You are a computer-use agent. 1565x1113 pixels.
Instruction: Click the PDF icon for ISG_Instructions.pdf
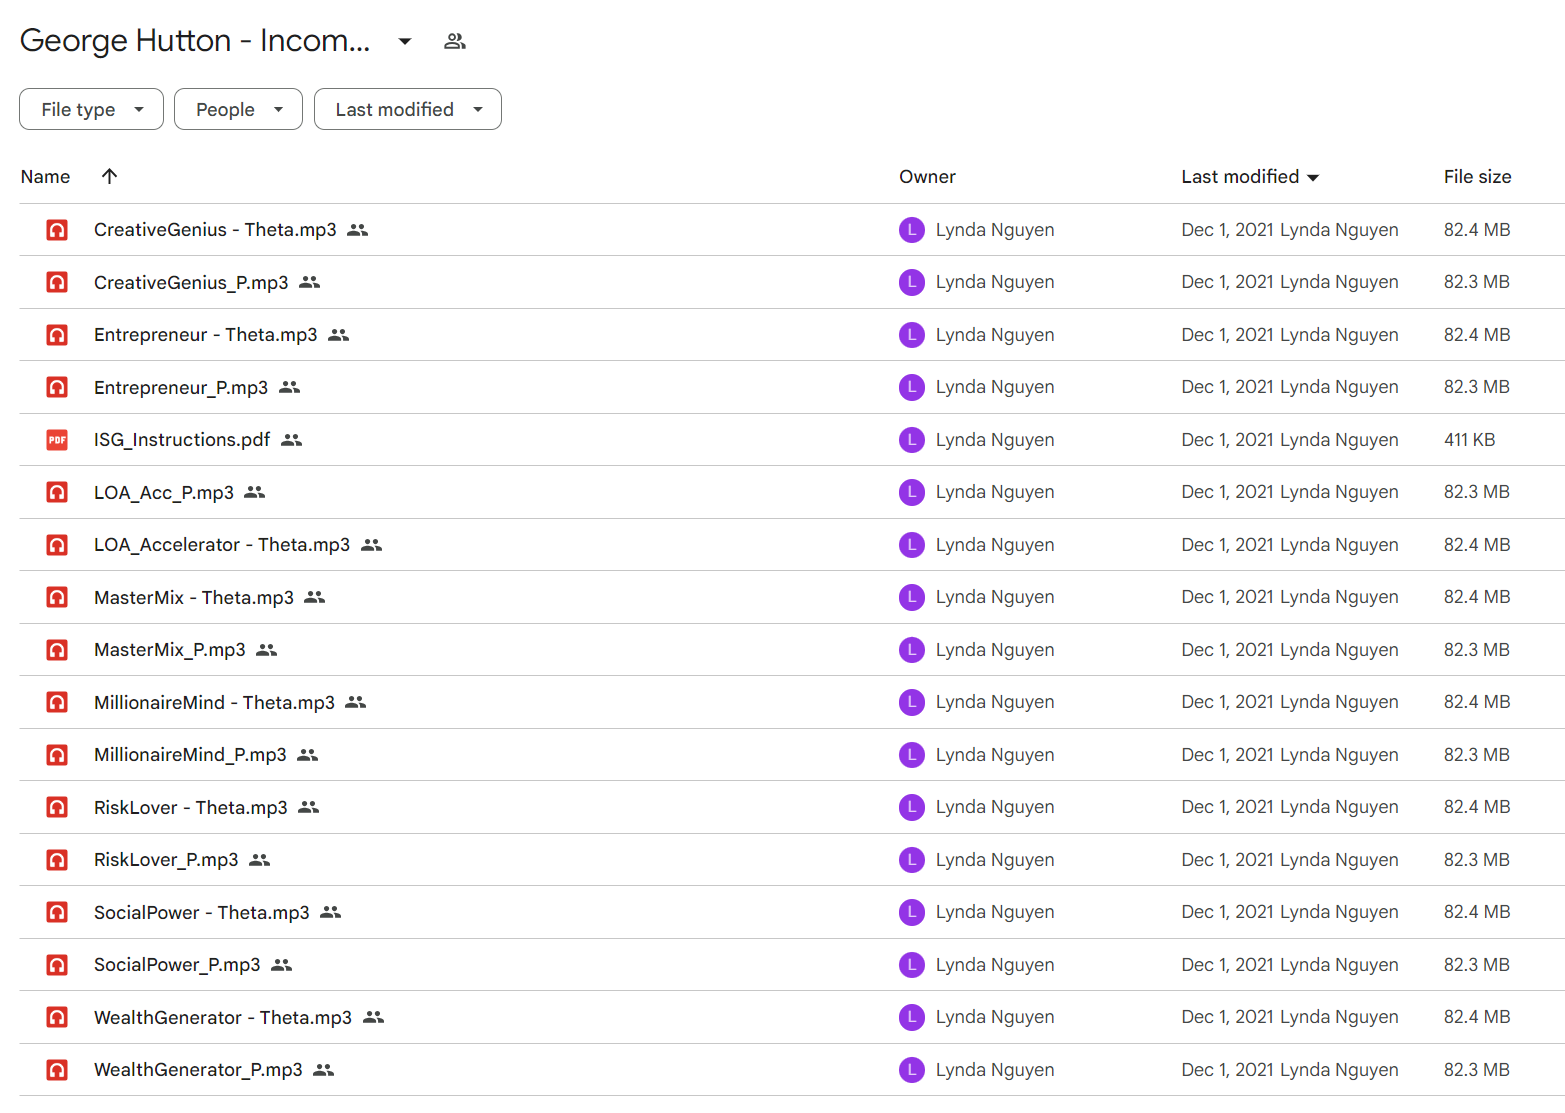(57, 440)
